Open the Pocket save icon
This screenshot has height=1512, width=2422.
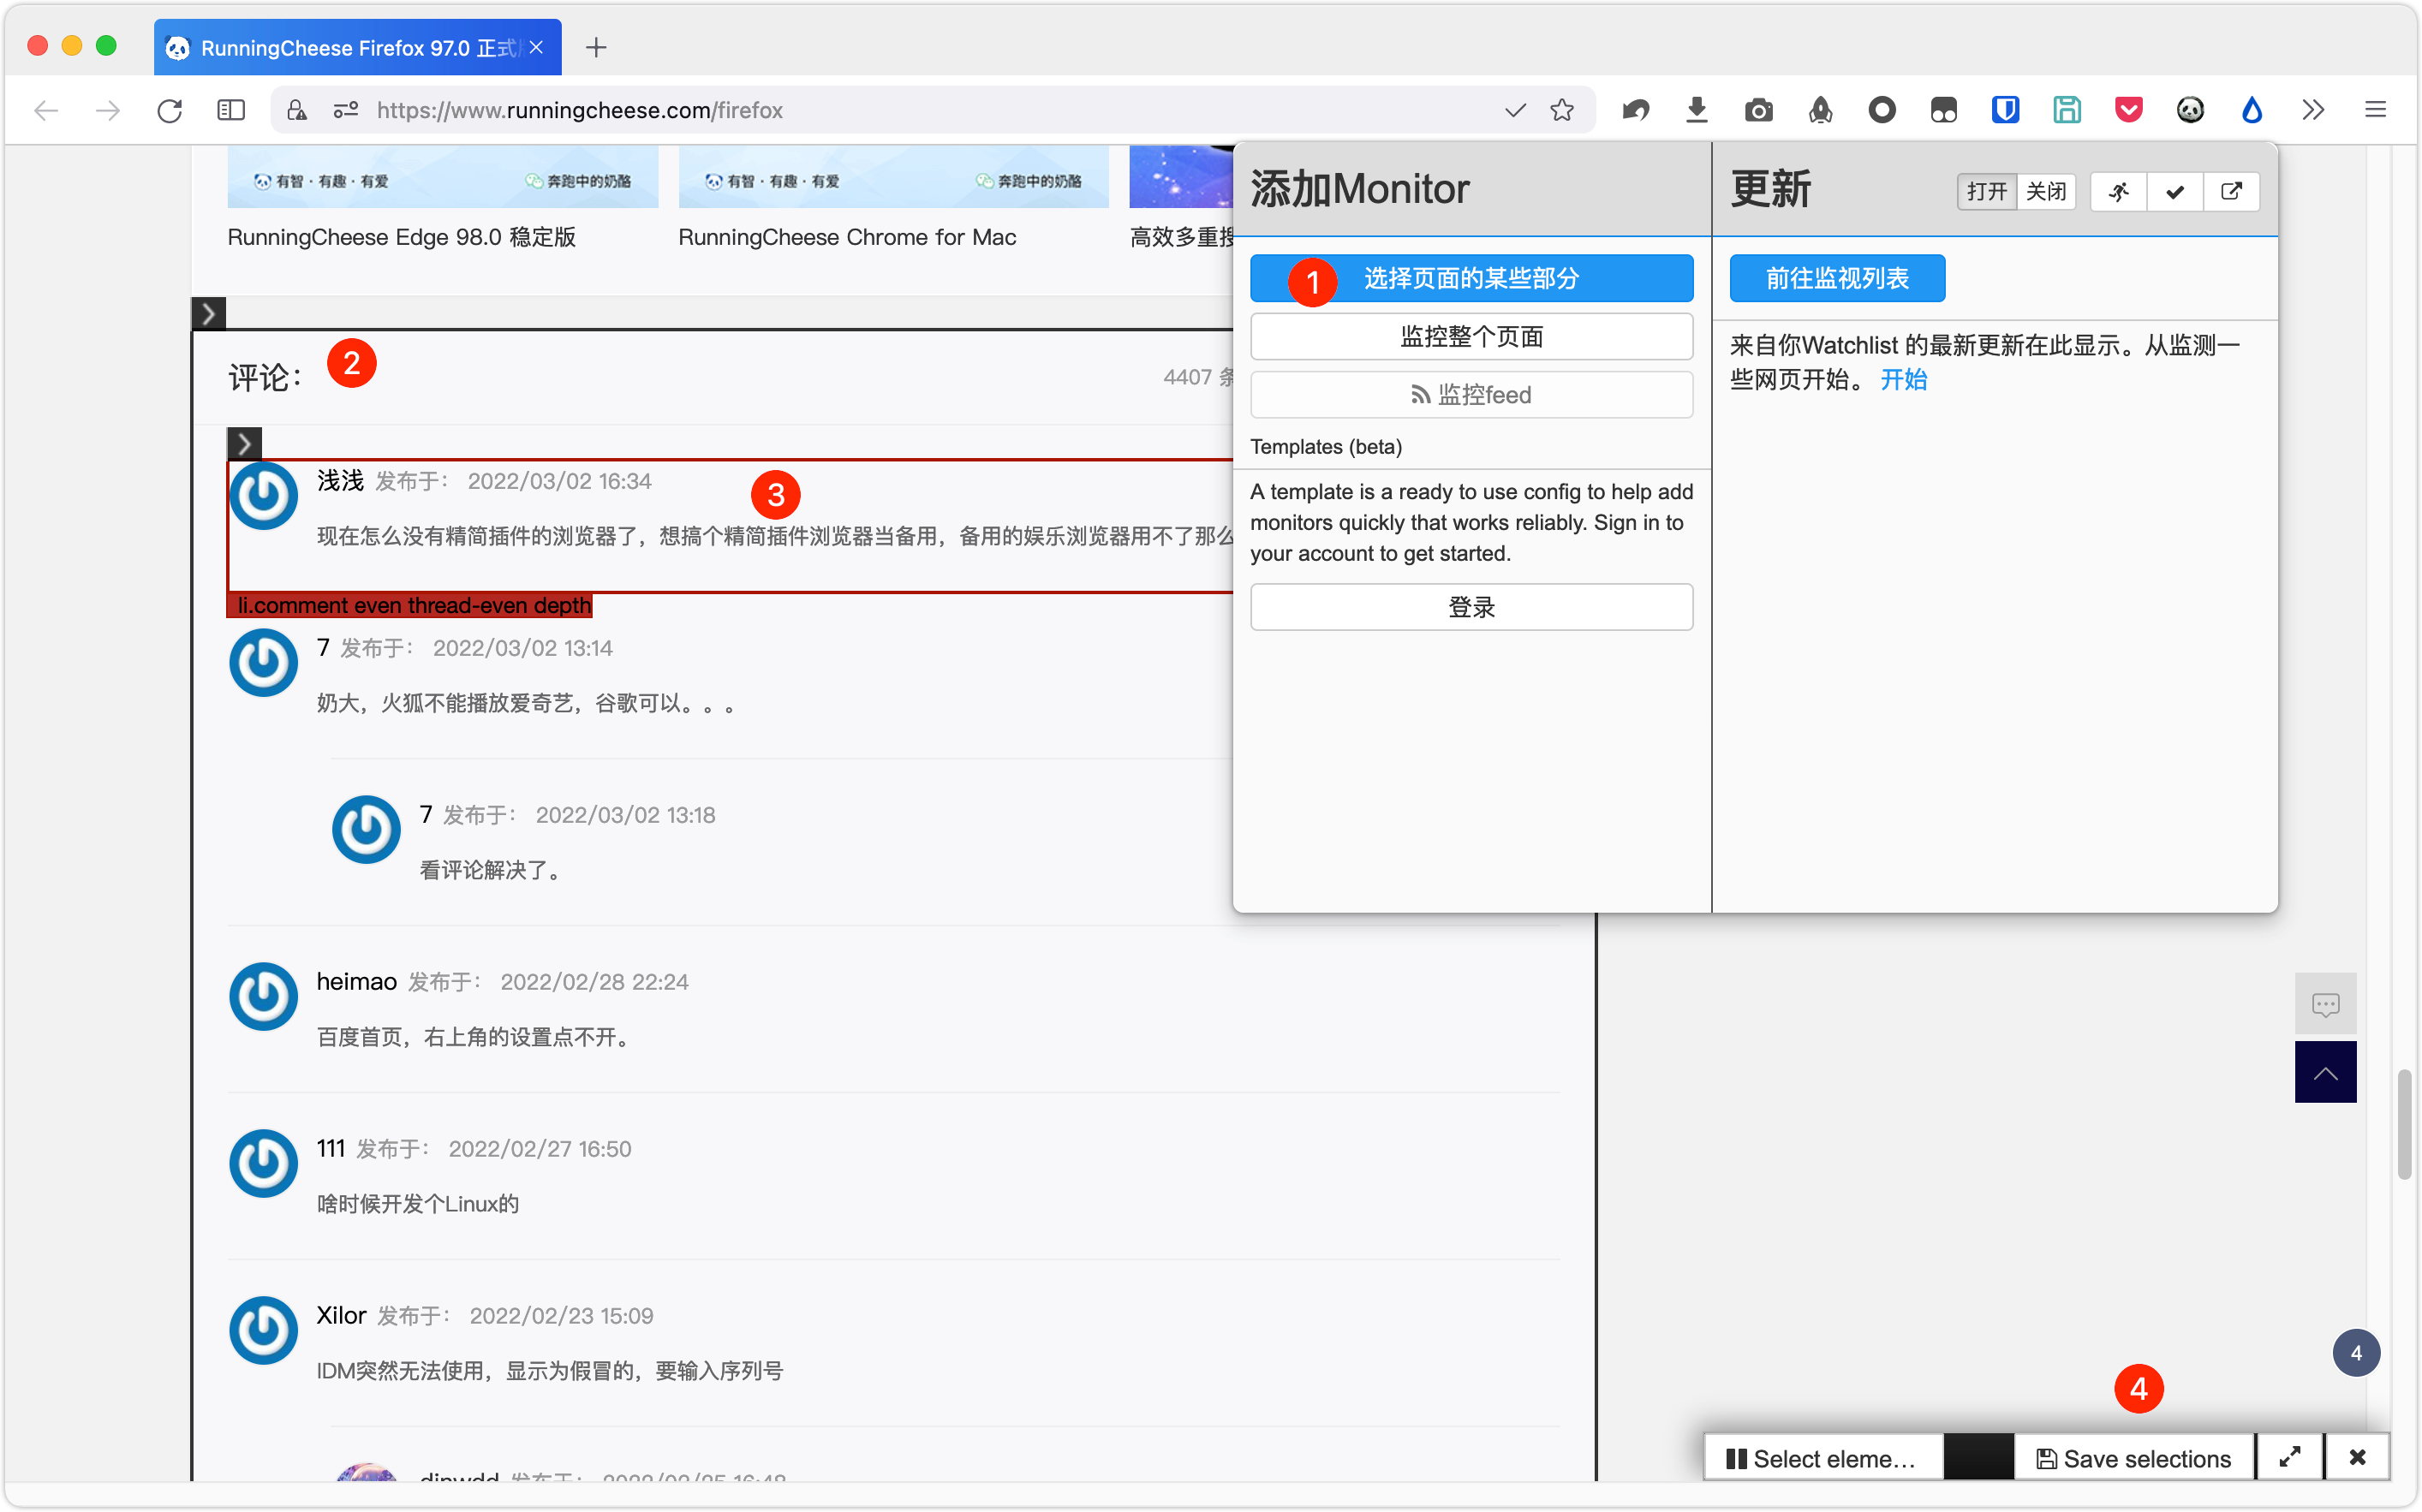pos(2128,110)
